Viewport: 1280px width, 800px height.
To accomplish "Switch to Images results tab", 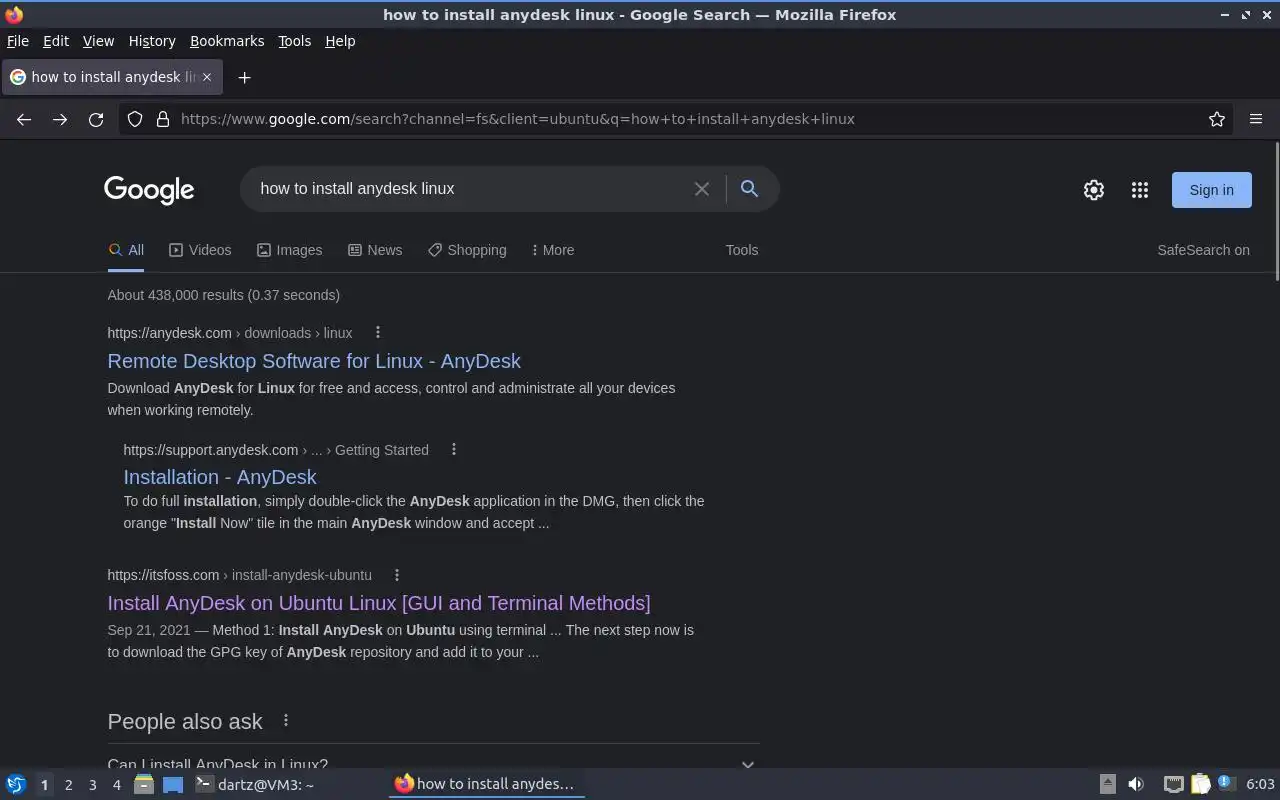I will click(x=289, y=250).
